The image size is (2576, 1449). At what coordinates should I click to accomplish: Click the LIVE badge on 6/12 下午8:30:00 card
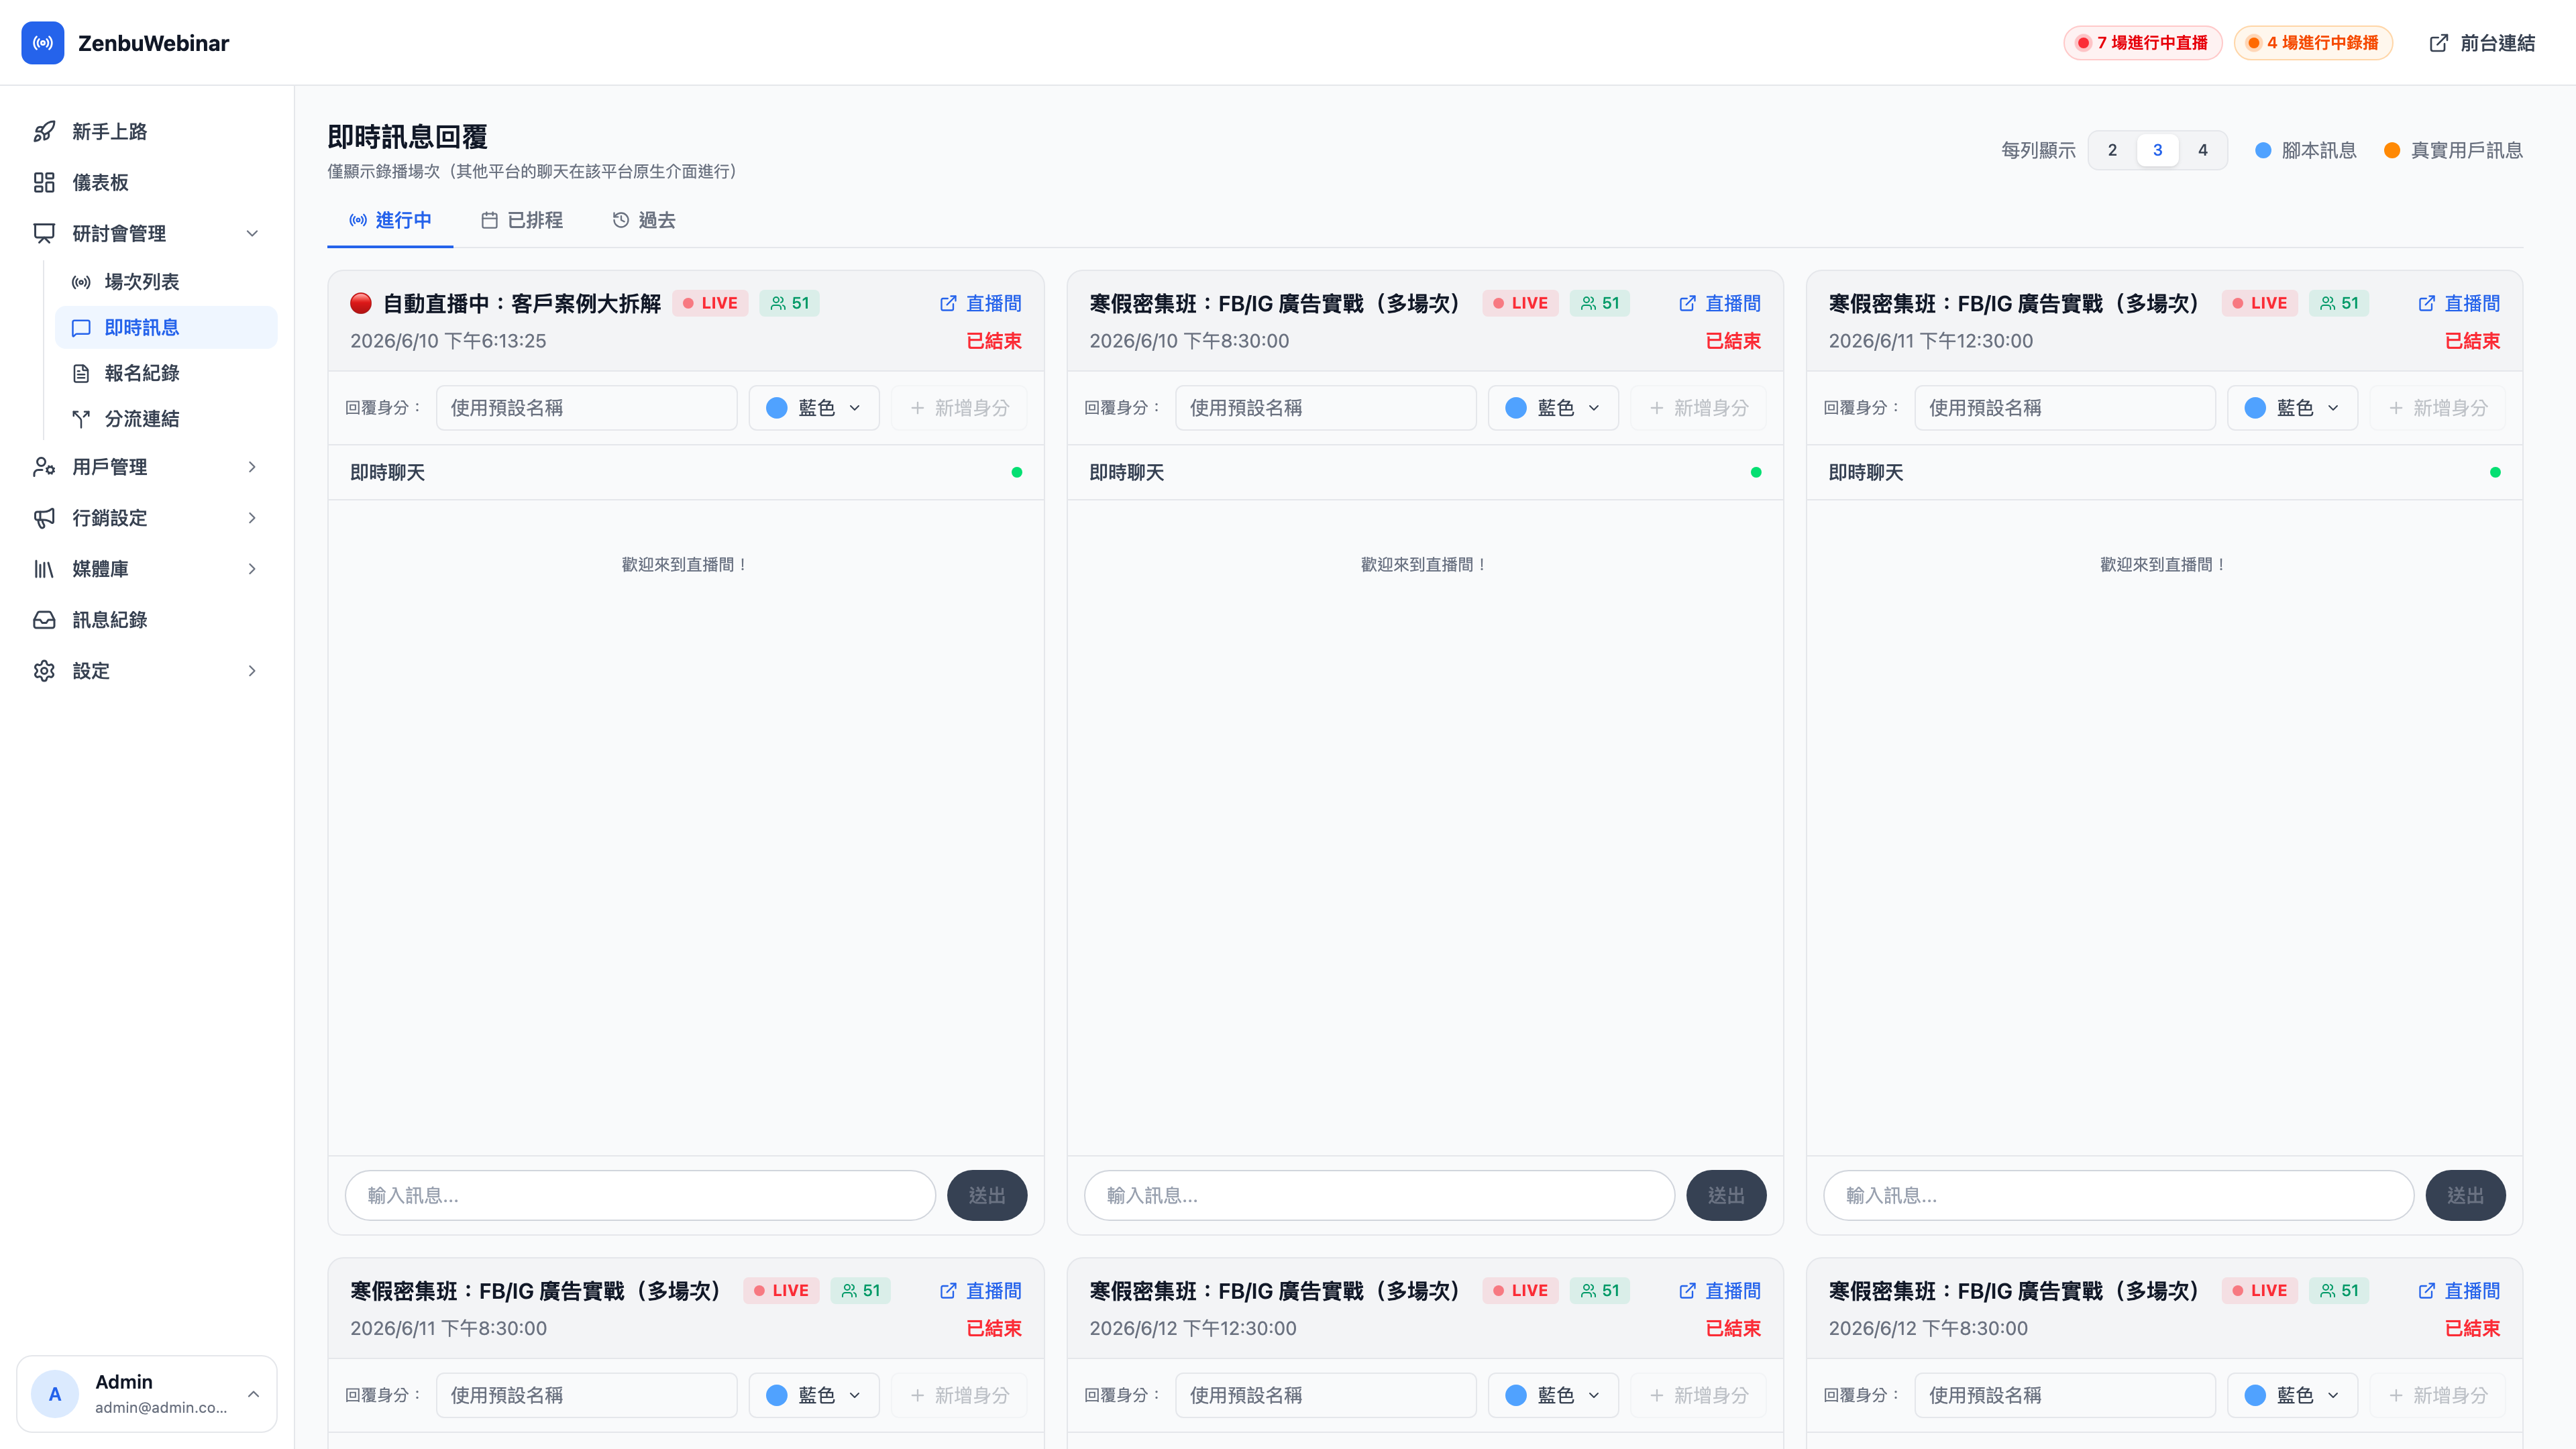pos(2259,1291)
